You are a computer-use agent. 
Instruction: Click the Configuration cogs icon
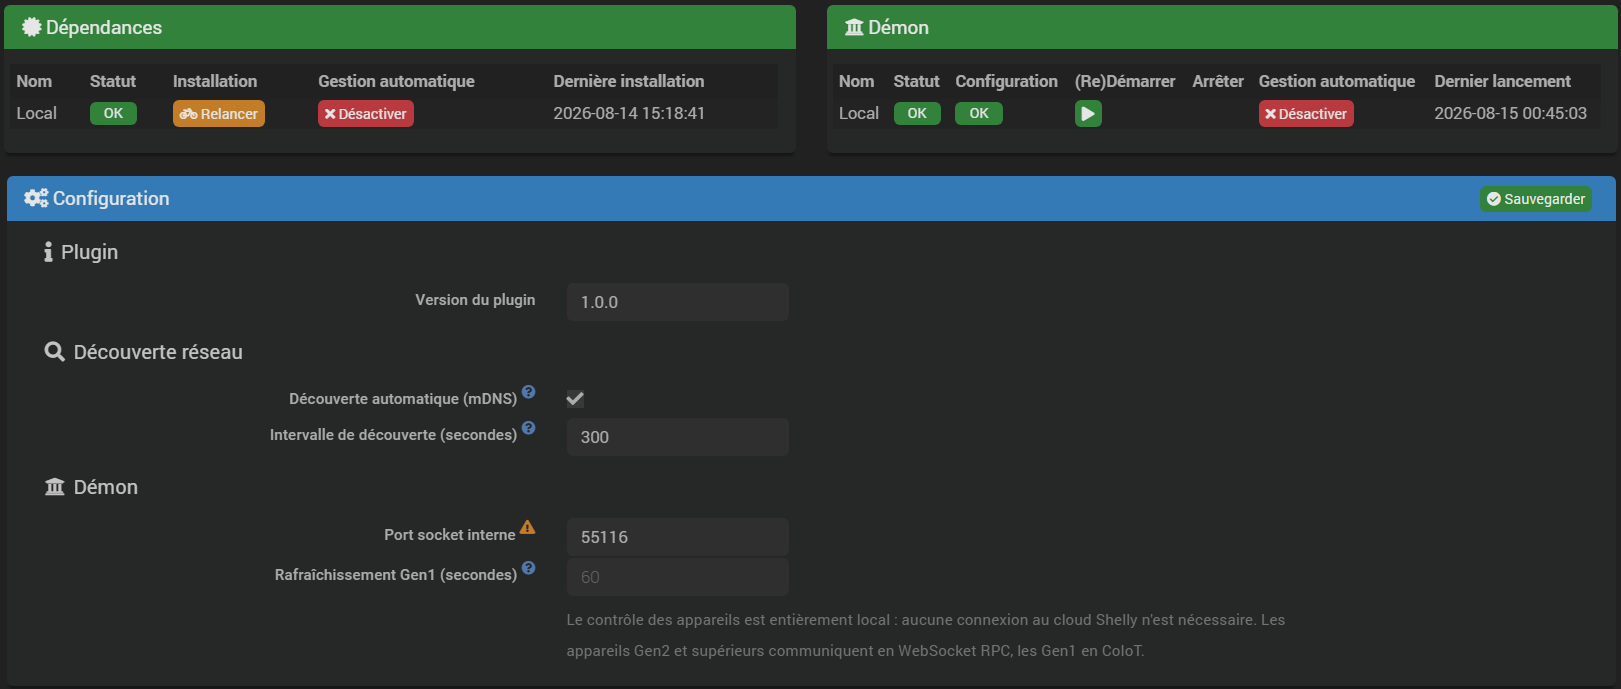tap(36, 198)
